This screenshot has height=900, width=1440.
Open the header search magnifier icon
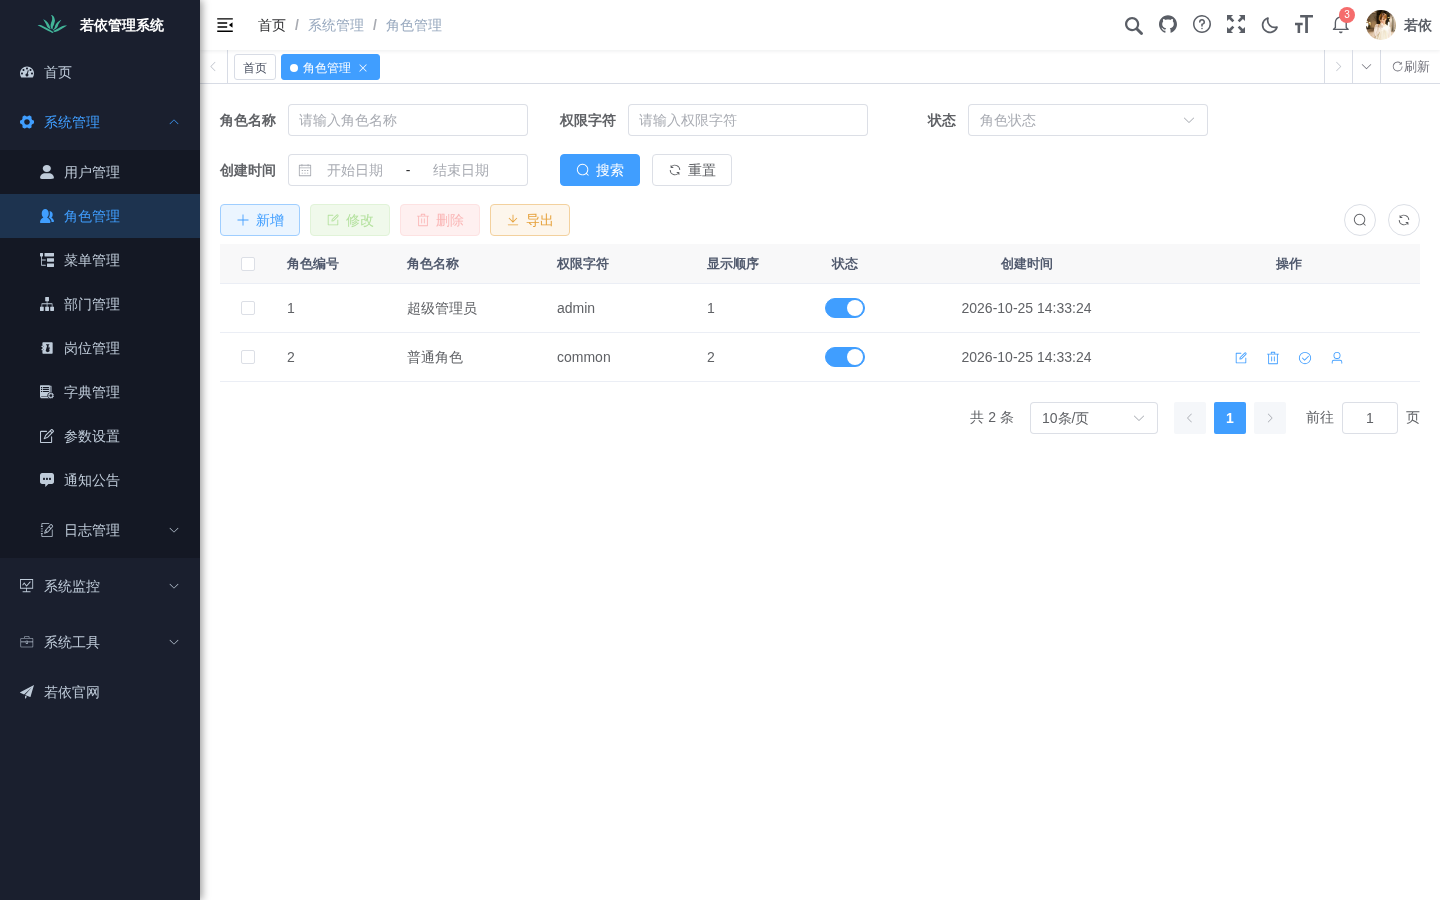pyautogui.click(x=1133, y=25)
